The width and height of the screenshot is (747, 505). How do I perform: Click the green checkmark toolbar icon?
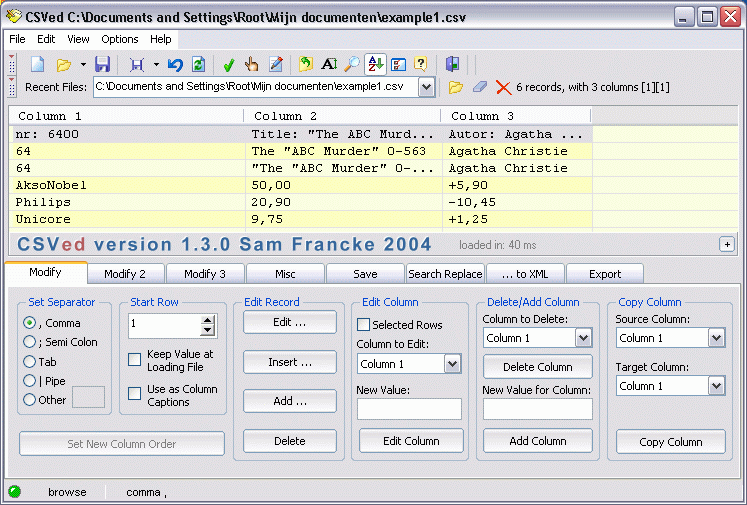point(228,64)
